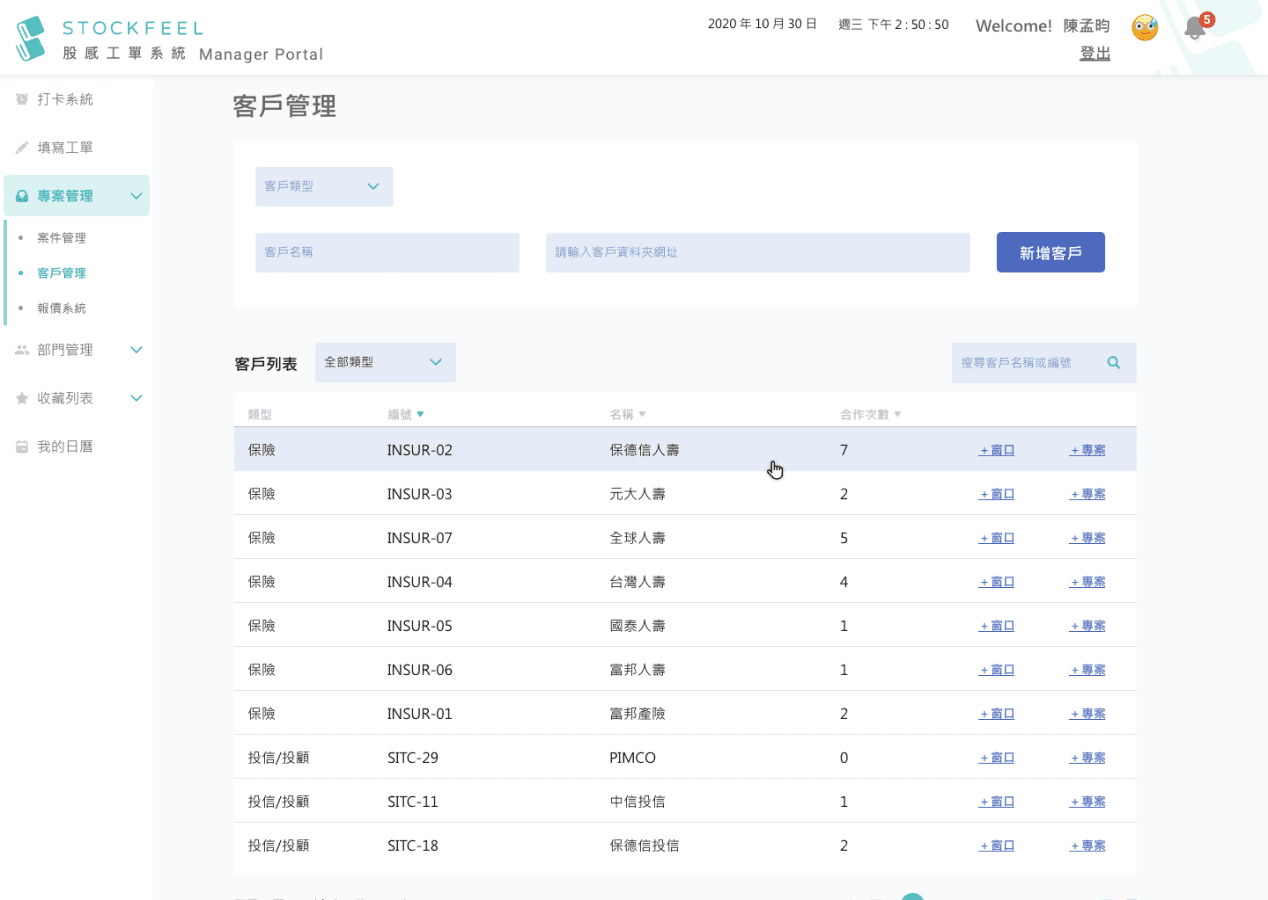Open the 全部類型 filter dropdown
1268x900 pixels.
(x=385, y=362)
